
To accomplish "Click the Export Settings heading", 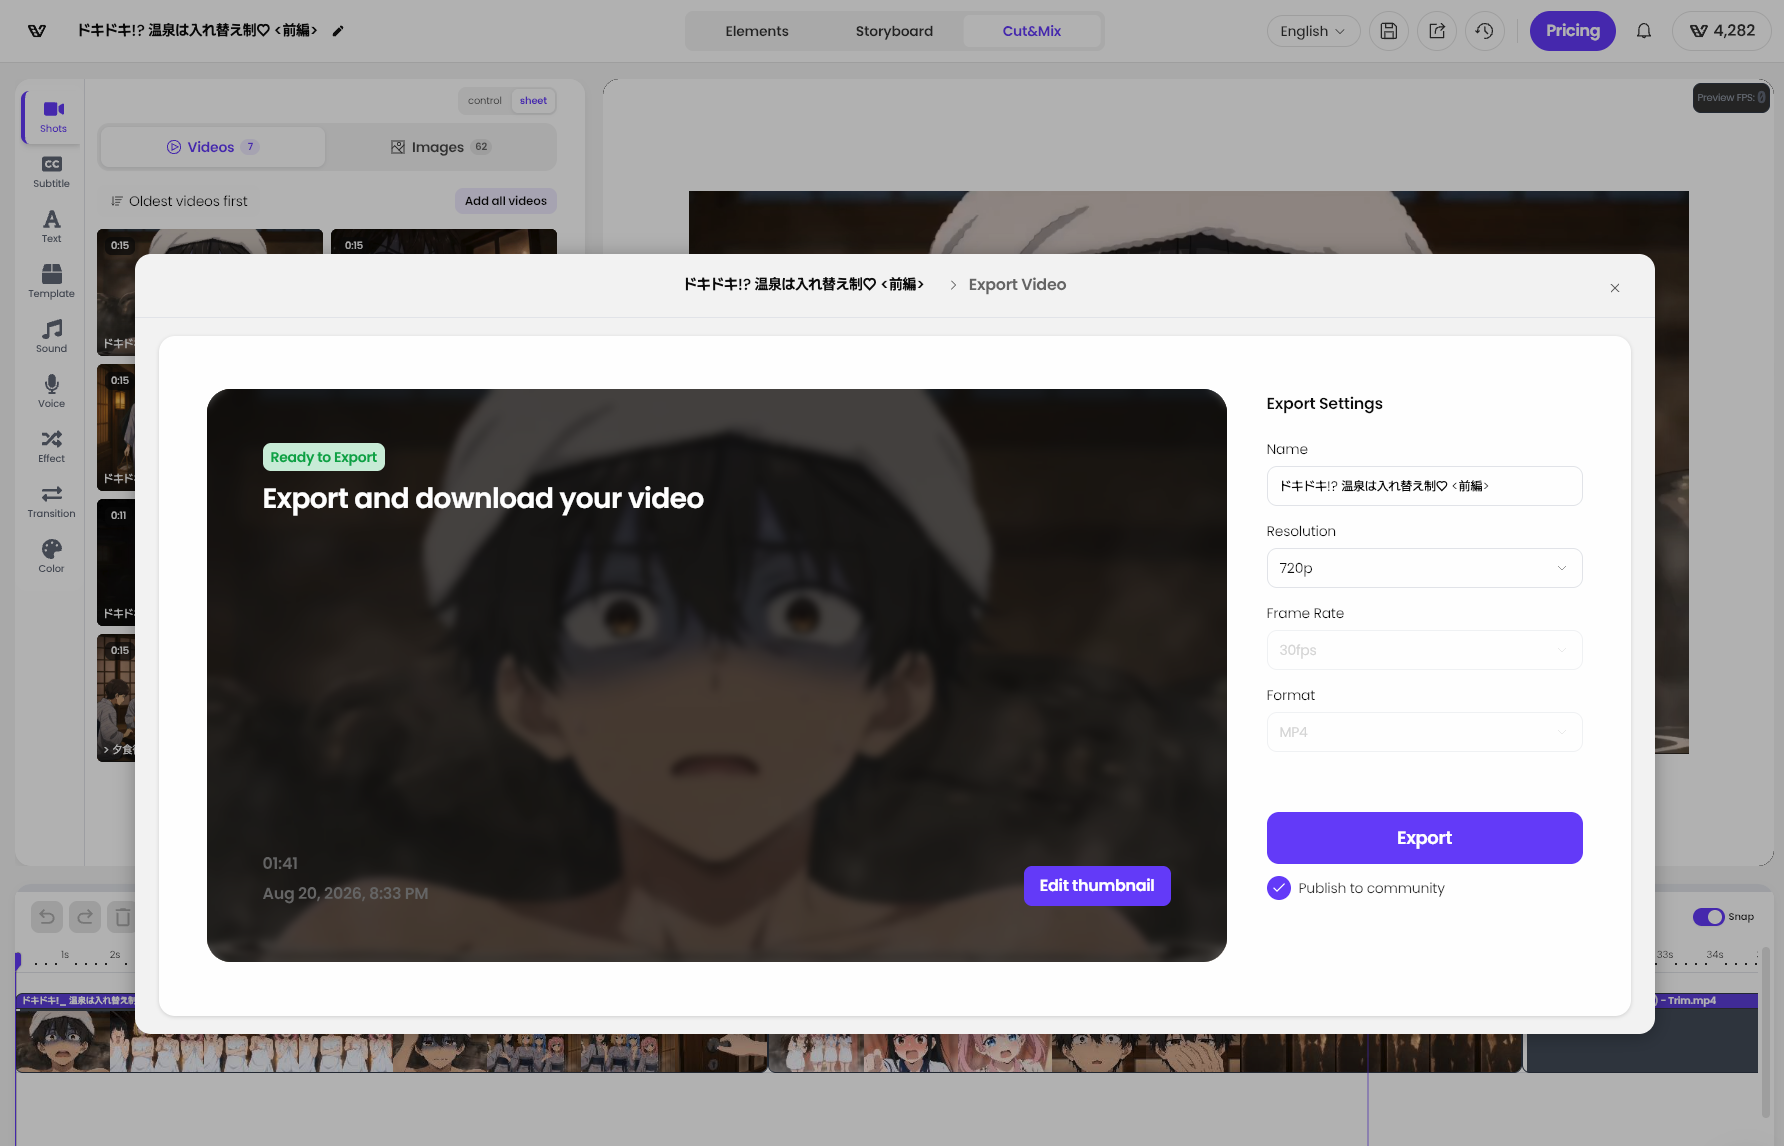I will (1324, 404).
